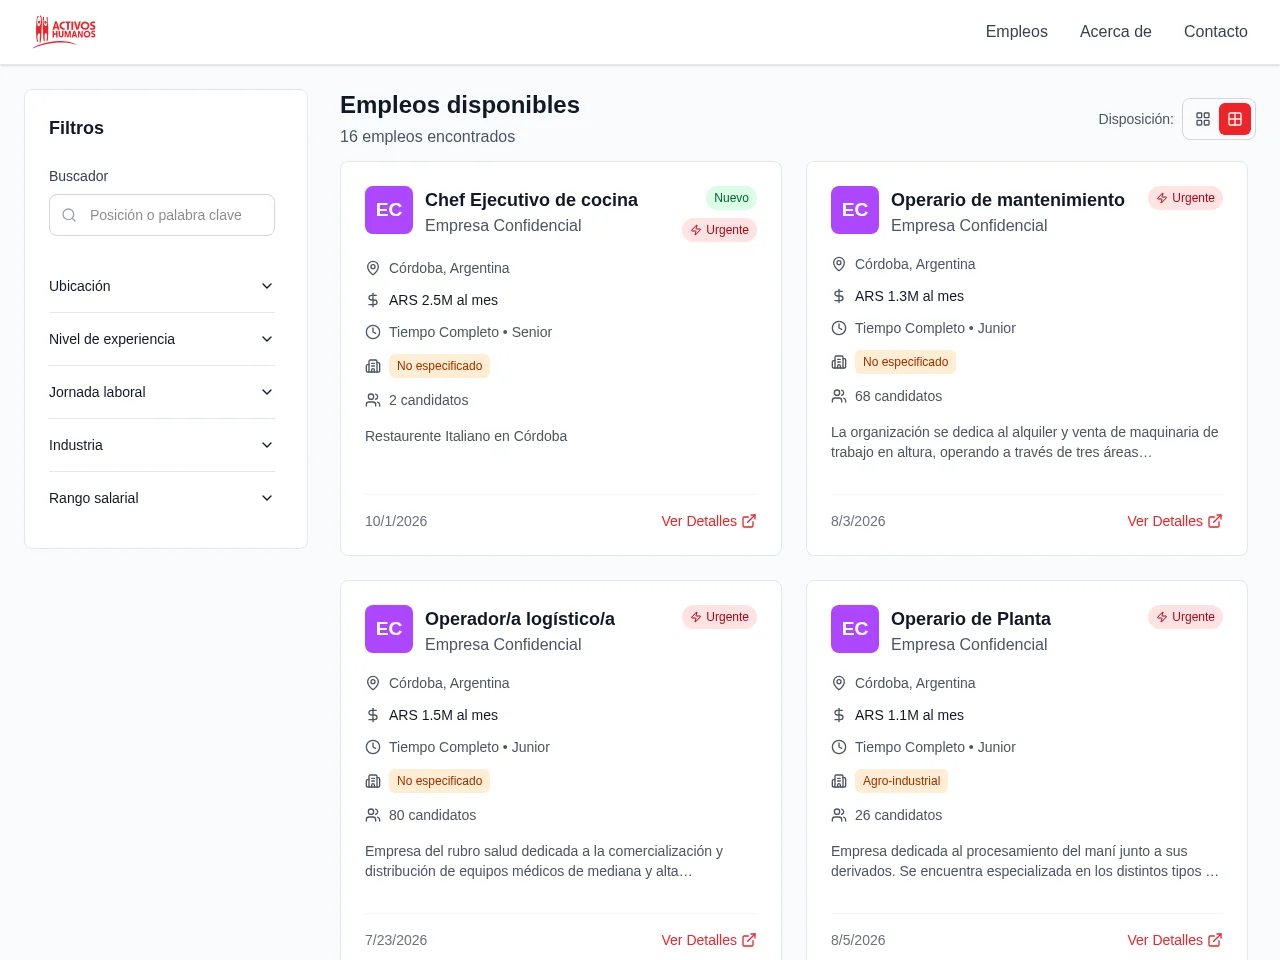View details of Operario de Planta
This screenshot has height=960, width=1280.
1175,940
